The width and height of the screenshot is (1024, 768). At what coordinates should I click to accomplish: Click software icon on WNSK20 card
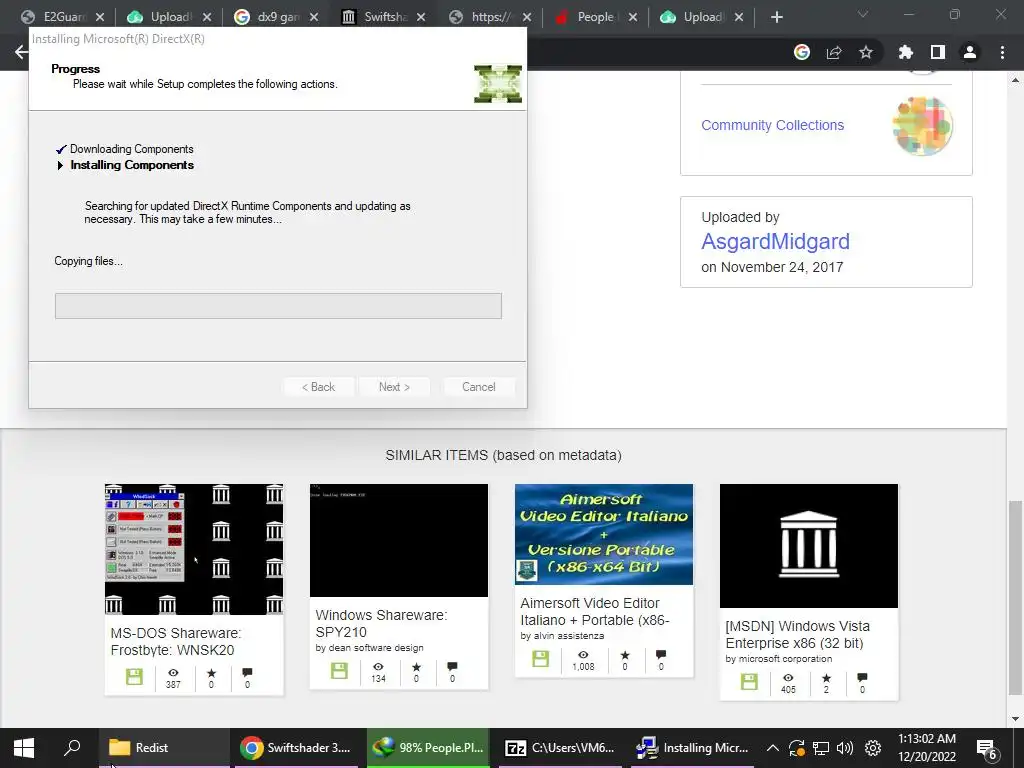click(x=135, y=677)
